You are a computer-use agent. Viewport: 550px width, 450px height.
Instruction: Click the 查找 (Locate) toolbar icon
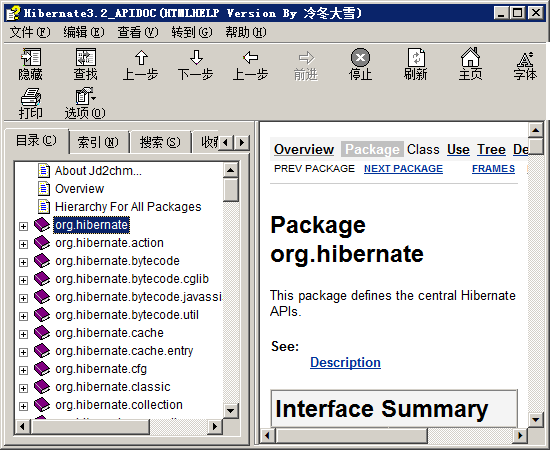tap(86, 57)
